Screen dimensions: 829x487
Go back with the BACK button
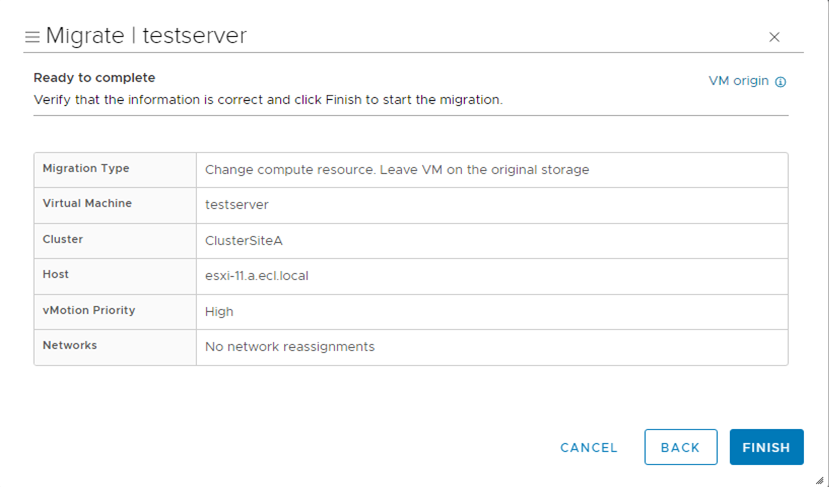680,447
